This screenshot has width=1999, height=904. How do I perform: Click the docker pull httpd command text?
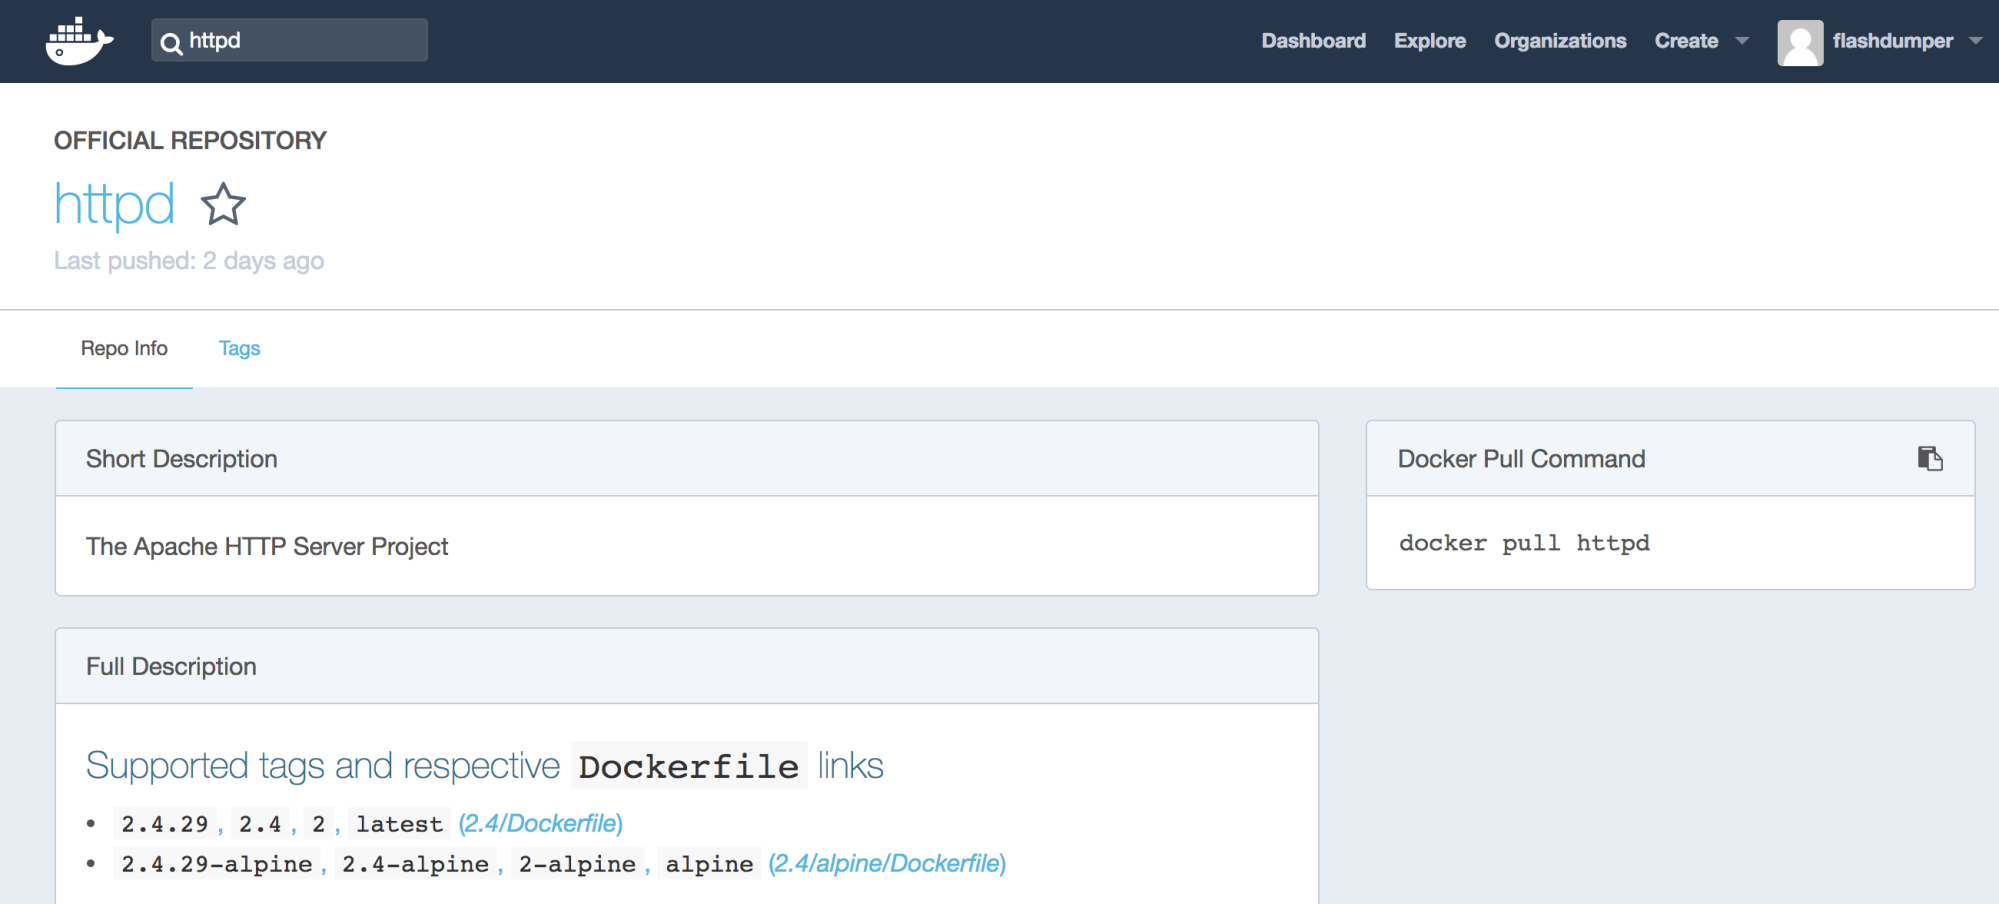(1524, 543)
